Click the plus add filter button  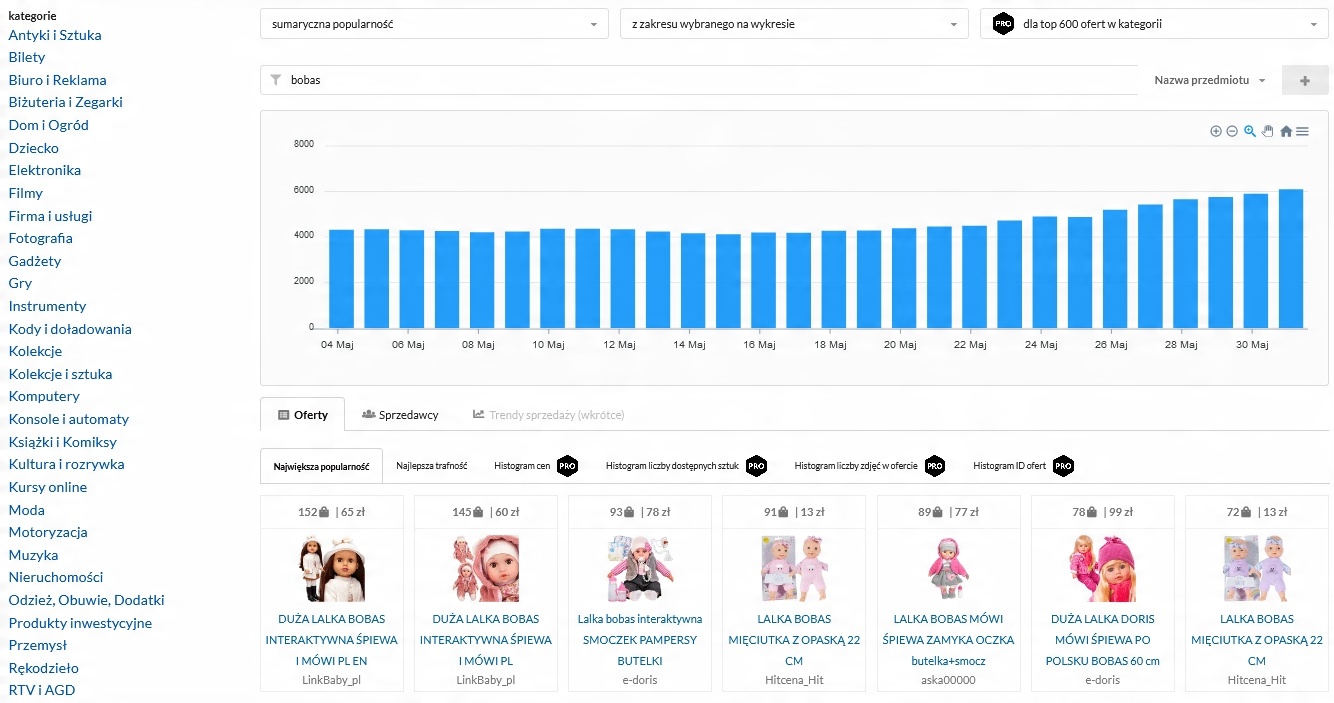pyautogui.click(x=1305, y=80)
